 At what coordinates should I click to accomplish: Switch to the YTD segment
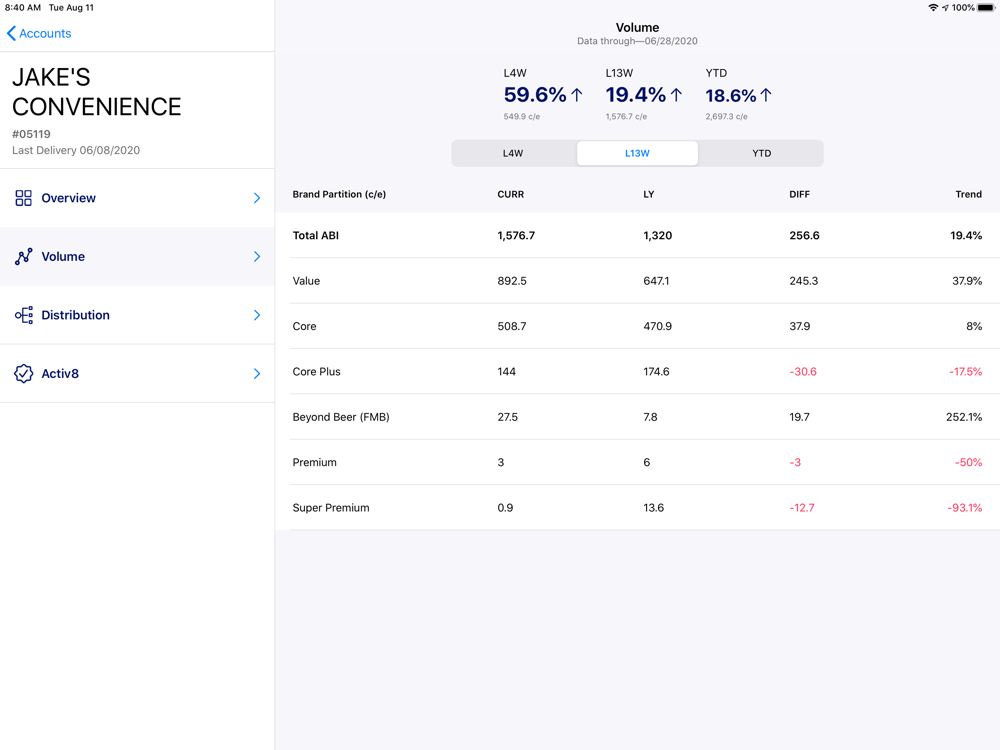(x=761, y=153)
